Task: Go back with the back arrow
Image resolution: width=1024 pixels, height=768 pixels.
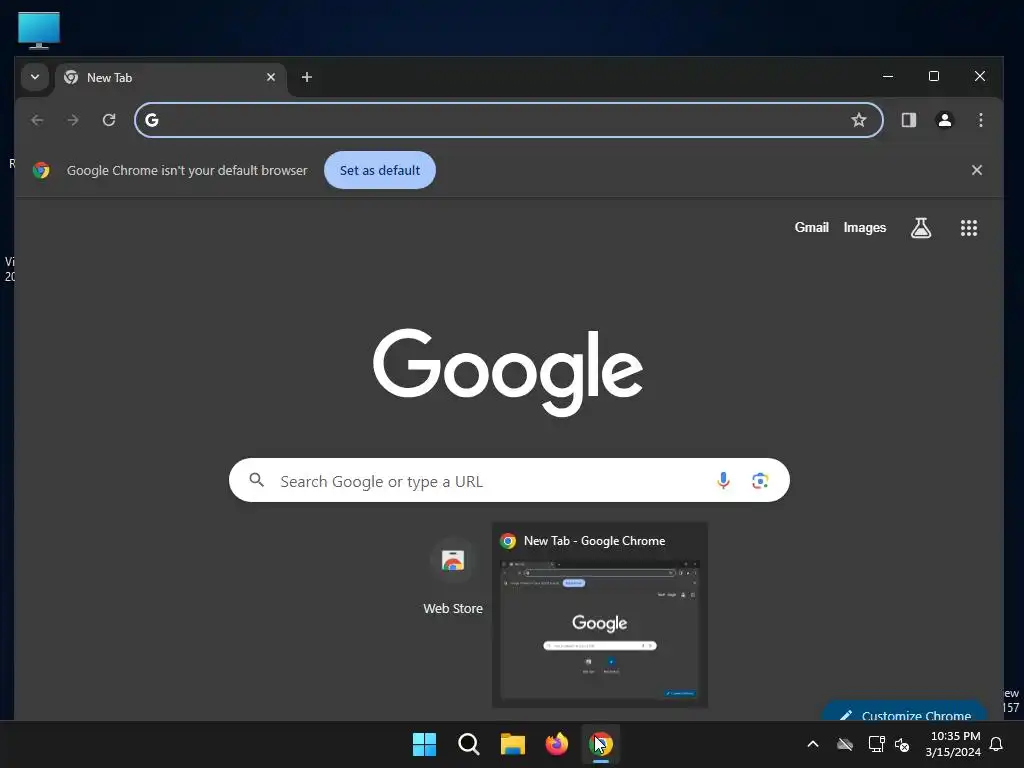Action: 37,120
